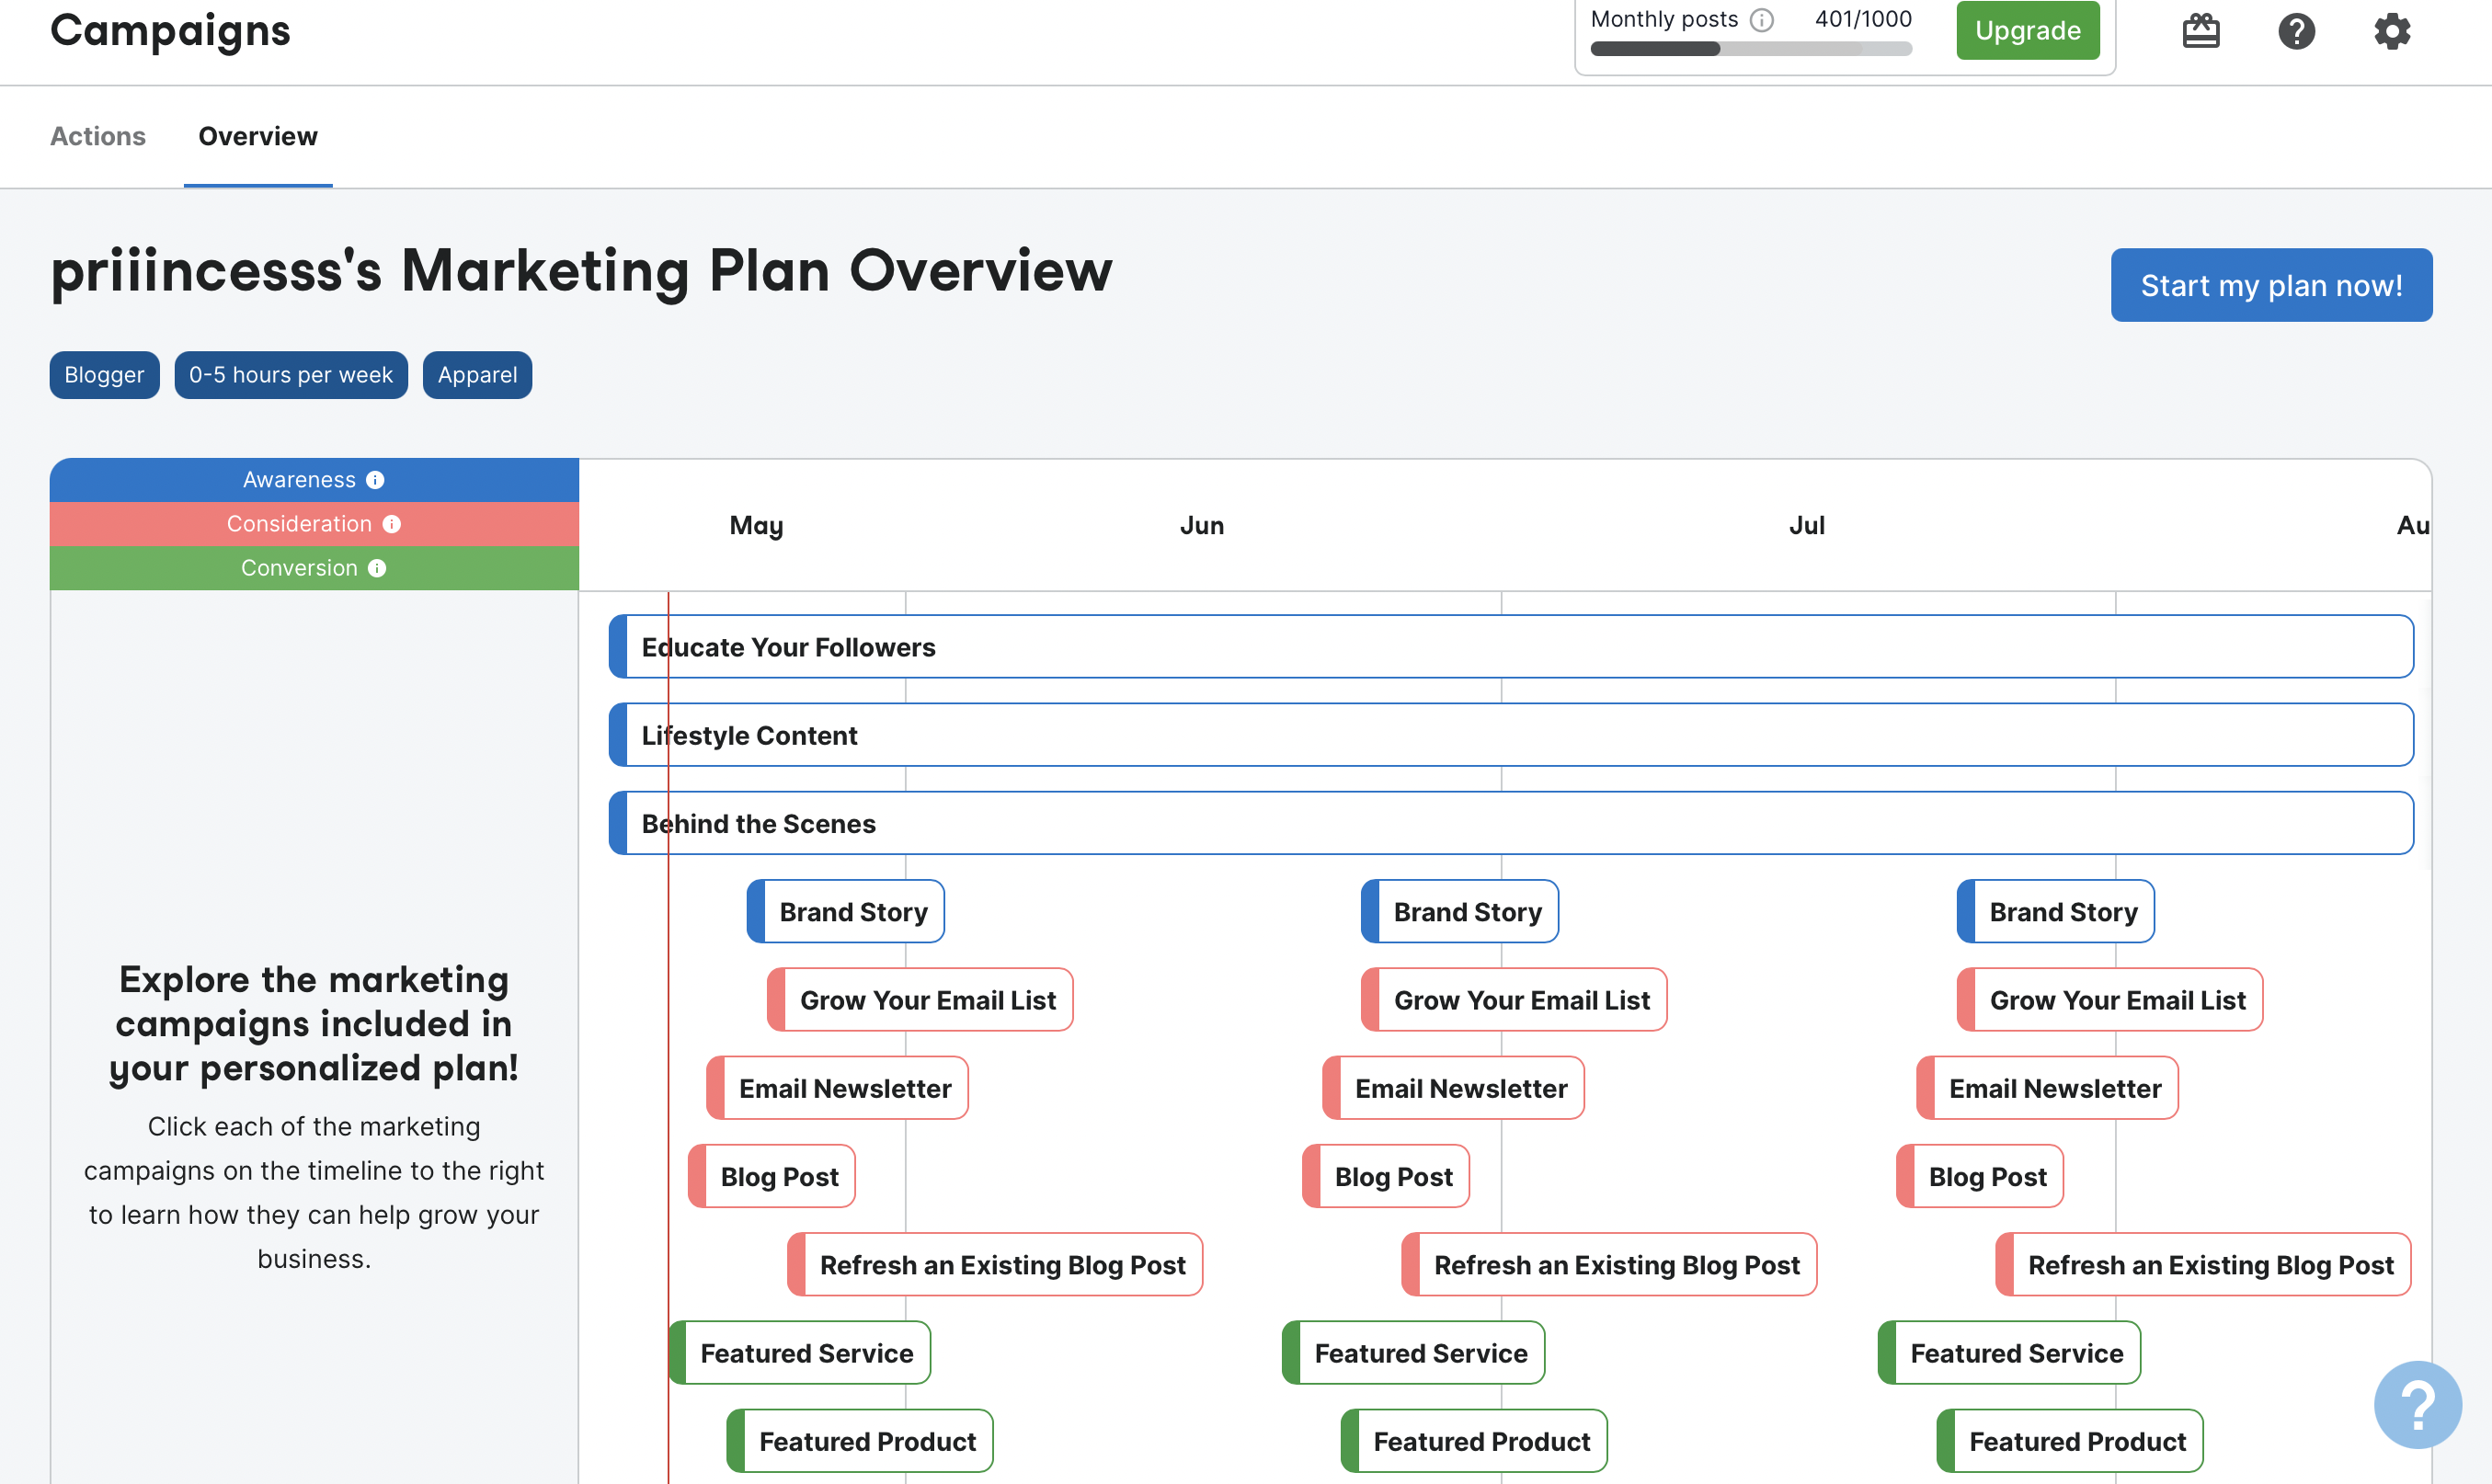Select the Awareness legend bar
The image size is (2492, 1484).
point(314,480)
